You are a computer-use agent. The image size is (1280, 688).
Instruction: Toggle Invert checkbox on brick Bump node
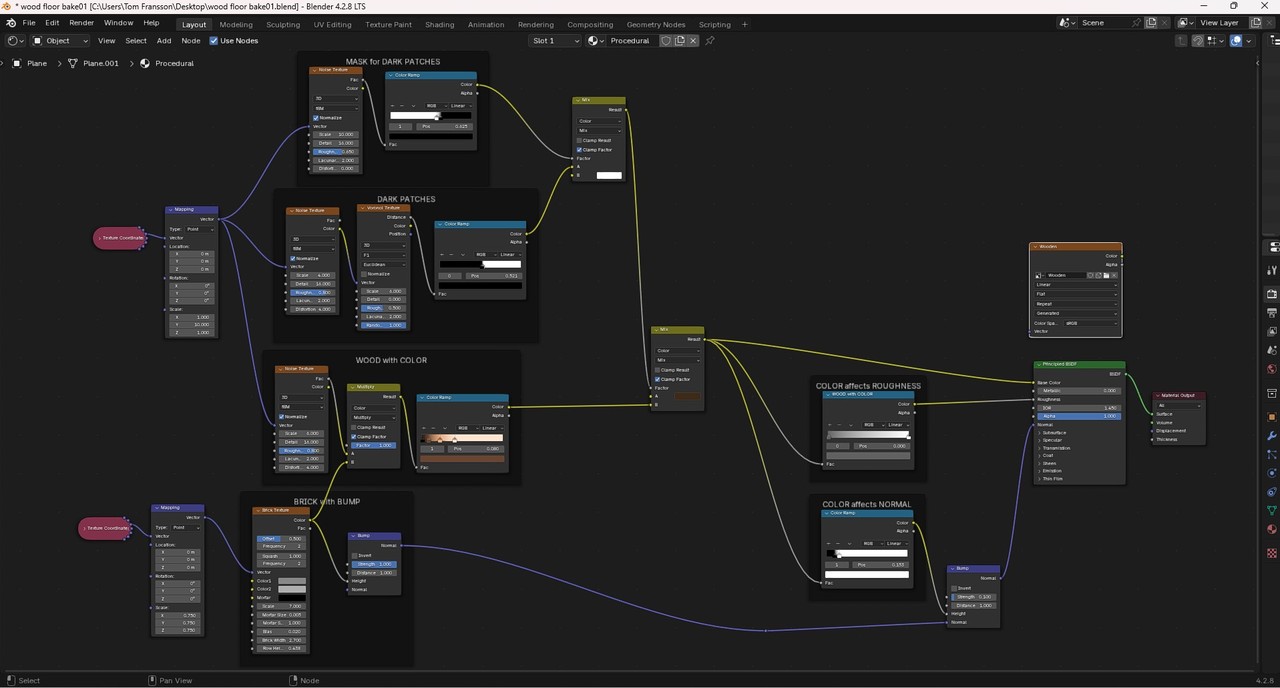tap(355, 556)
